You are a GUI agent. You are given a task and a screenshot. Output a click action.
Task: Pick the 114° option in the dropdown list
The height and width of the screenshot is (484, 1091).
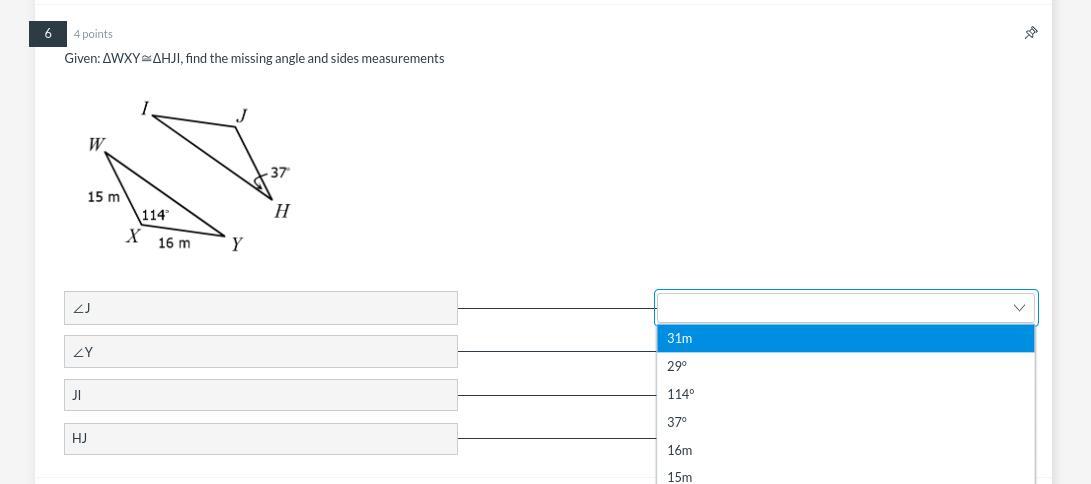845,394
